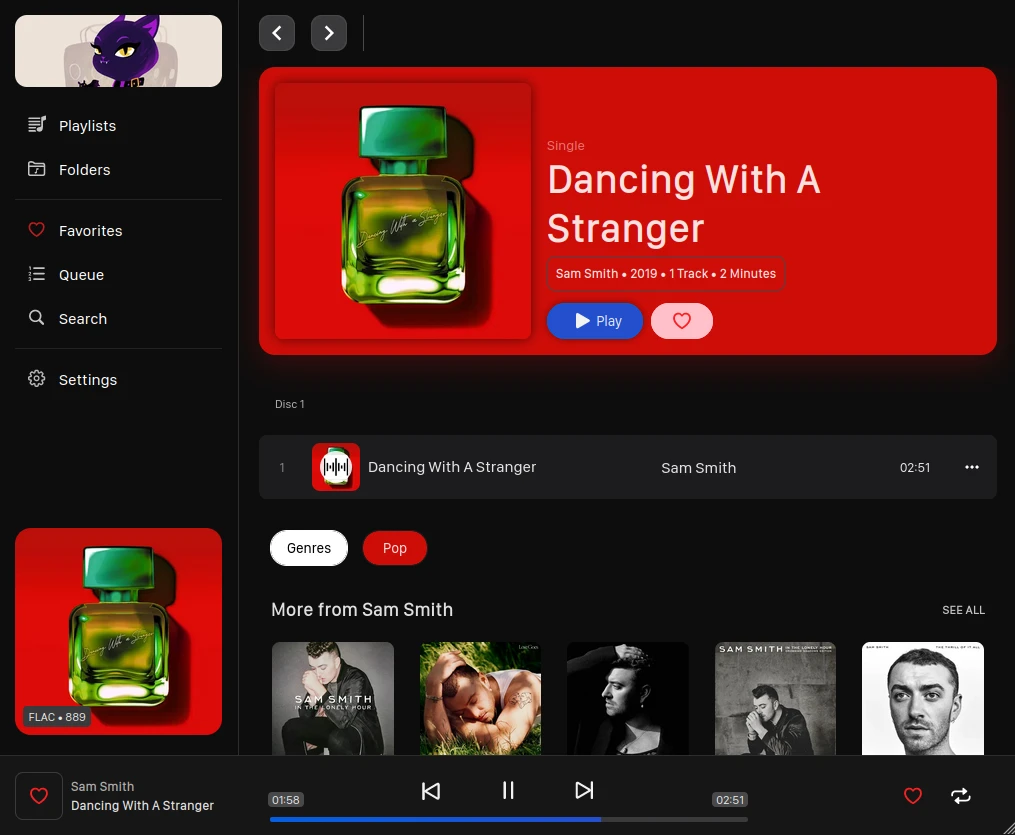
Task: Open the Queue page
Action: [x=118, y=274]
